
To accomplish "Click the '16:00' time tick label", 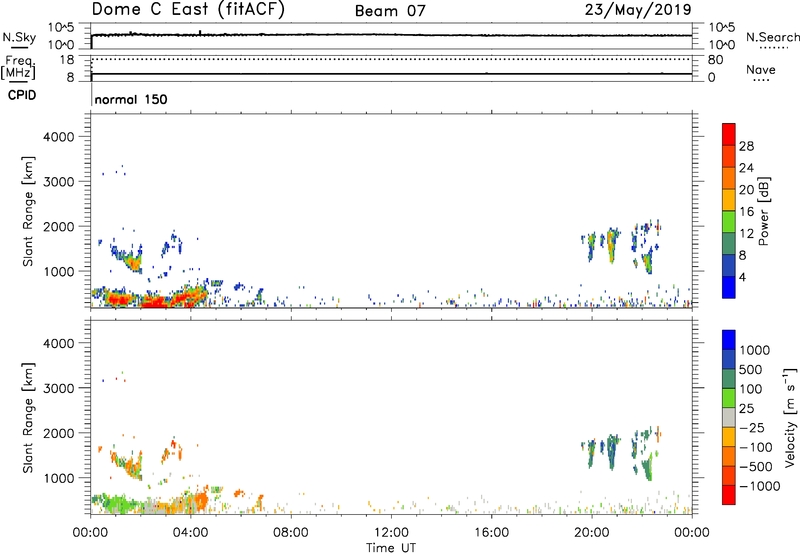I will [x=491, y=533].
